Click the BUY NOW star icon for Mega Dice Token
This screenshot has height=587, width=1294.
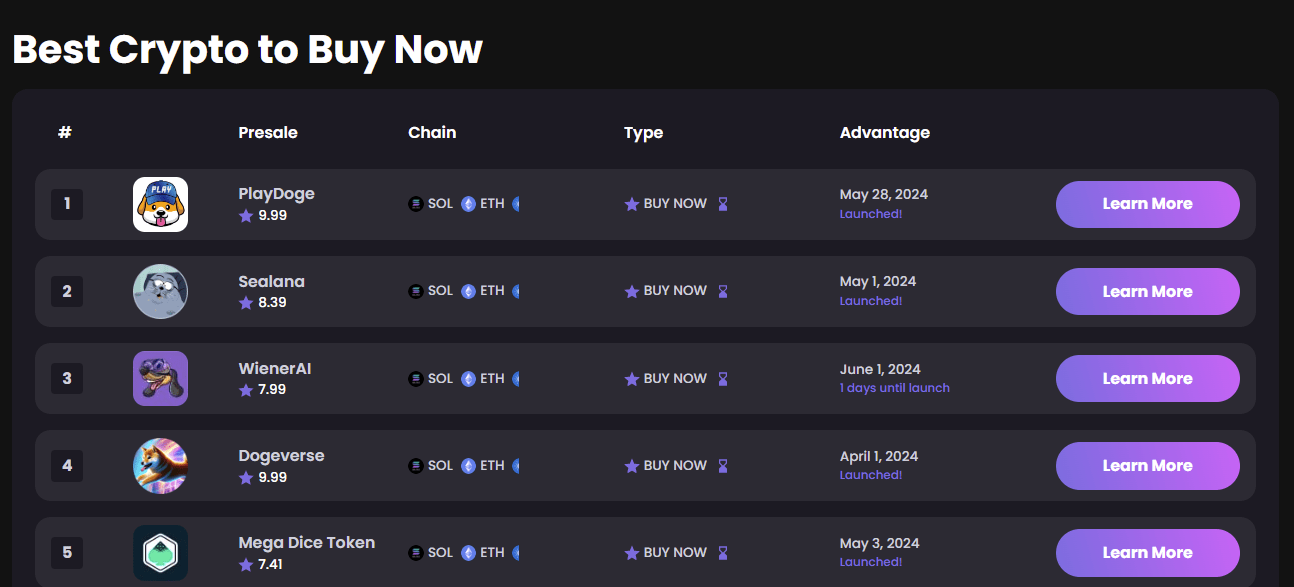631,553
